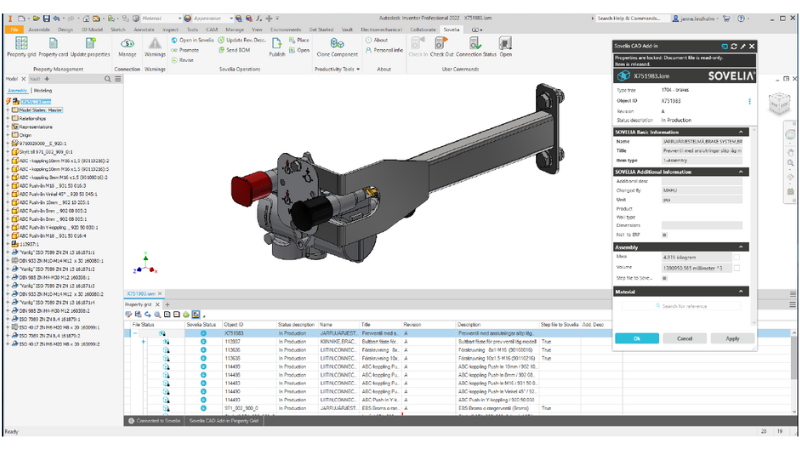Click the Cancel button in Sovelia panel
The height and width of the screenshot is (450, 800).
pyautogui.click(x=684, y=338)
